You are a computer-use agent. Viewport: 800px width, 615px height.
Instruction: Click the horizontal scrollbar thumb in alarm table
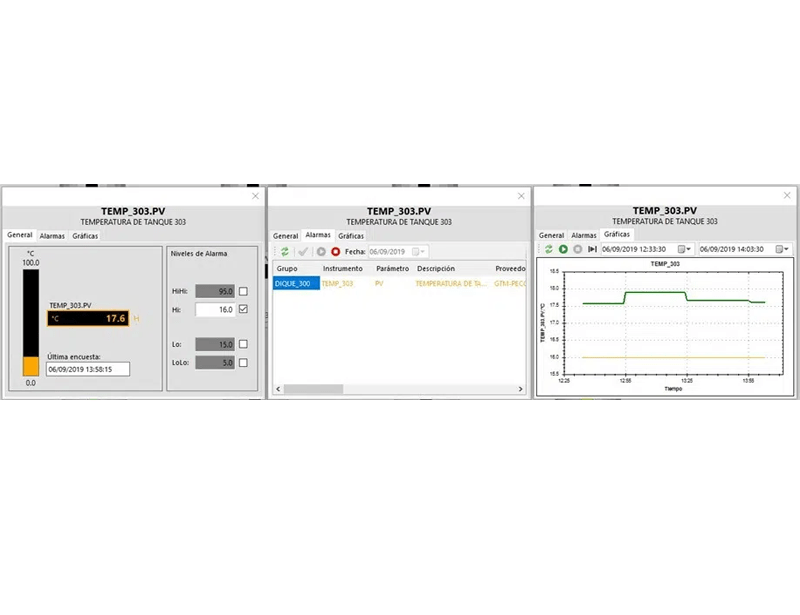coord(313,389)
